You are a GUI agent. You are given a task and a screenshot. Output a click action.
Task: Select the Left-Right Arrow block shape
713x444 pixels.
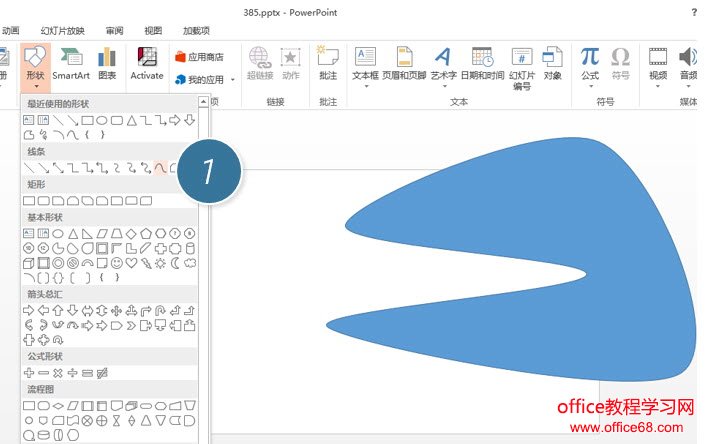tap(87, 311)
